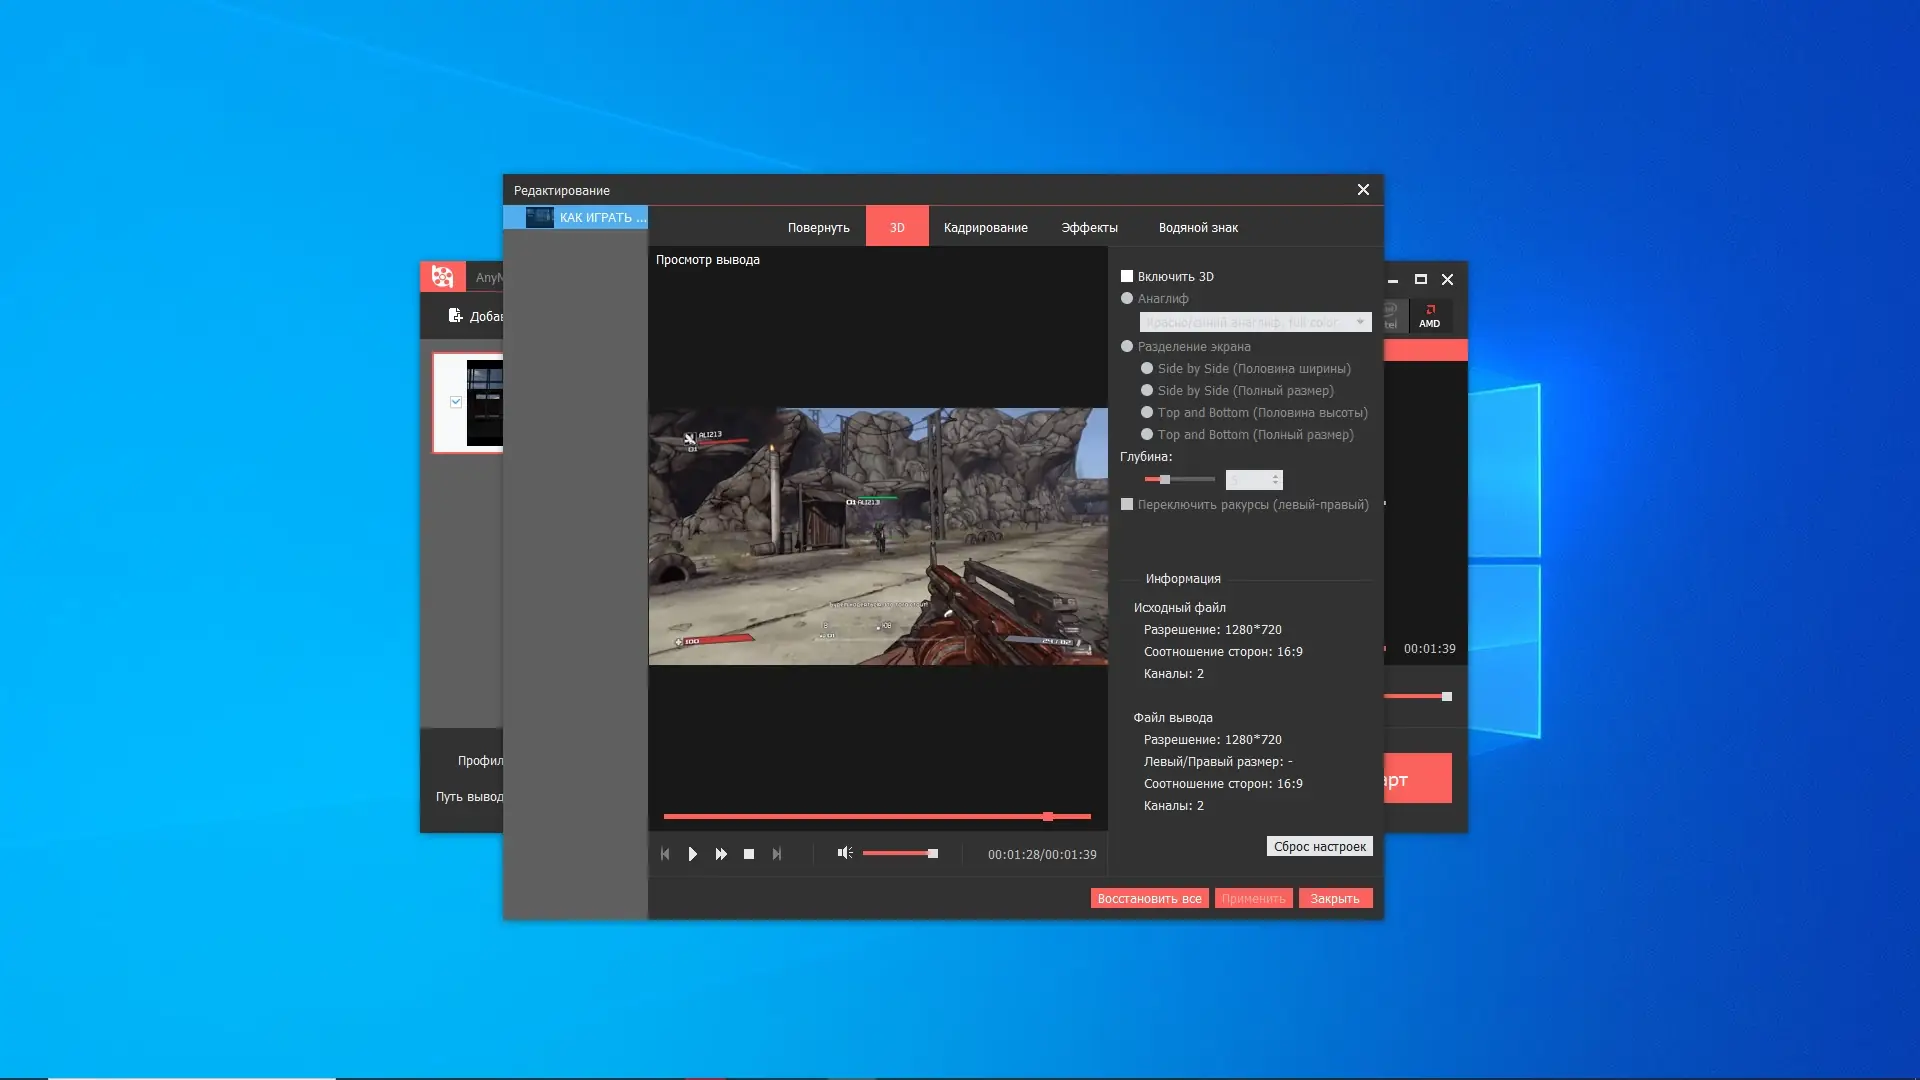The width and height of the screenshot is (1920, 1080).
Task: Toggle Переключить ракурсы (левый-правый) checkbox
Action: tap(1127, 505)
